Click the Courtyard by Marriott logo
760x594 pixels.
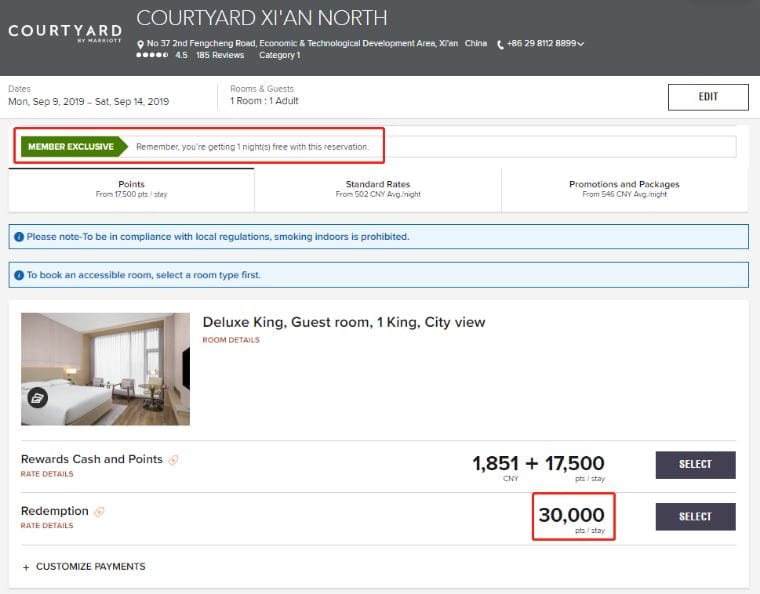point(65,33)
